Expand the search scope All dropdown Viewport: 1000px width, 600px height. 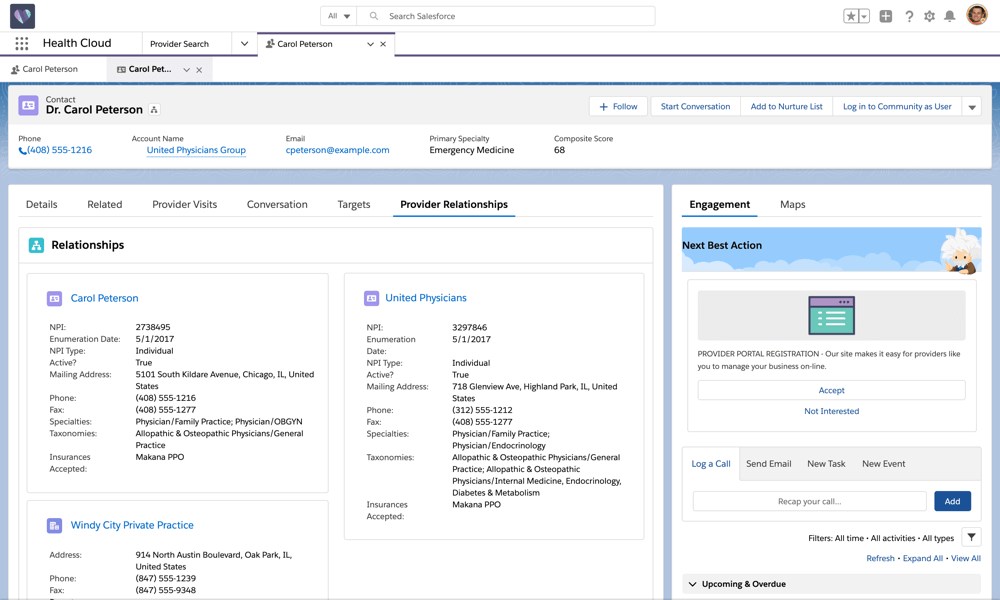coord(339,16)
